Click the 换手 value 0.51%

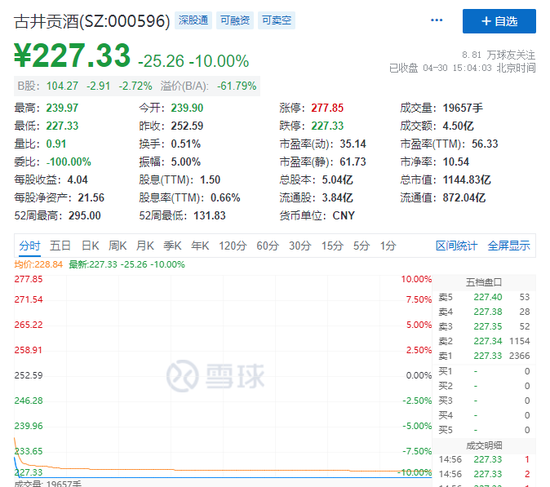[186, 144]
